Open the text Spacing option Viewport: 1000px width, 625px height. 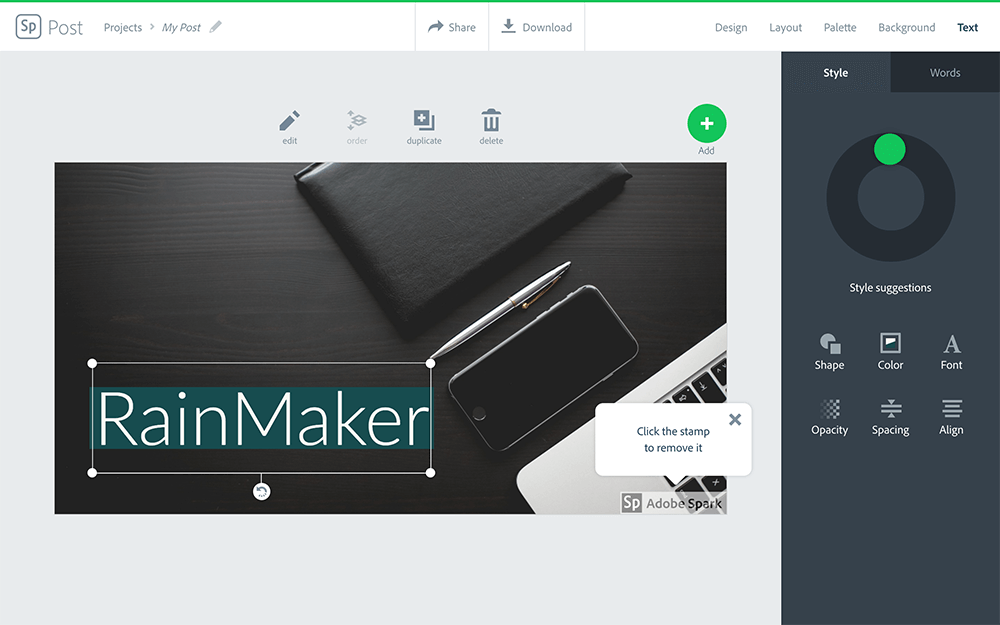890,416
